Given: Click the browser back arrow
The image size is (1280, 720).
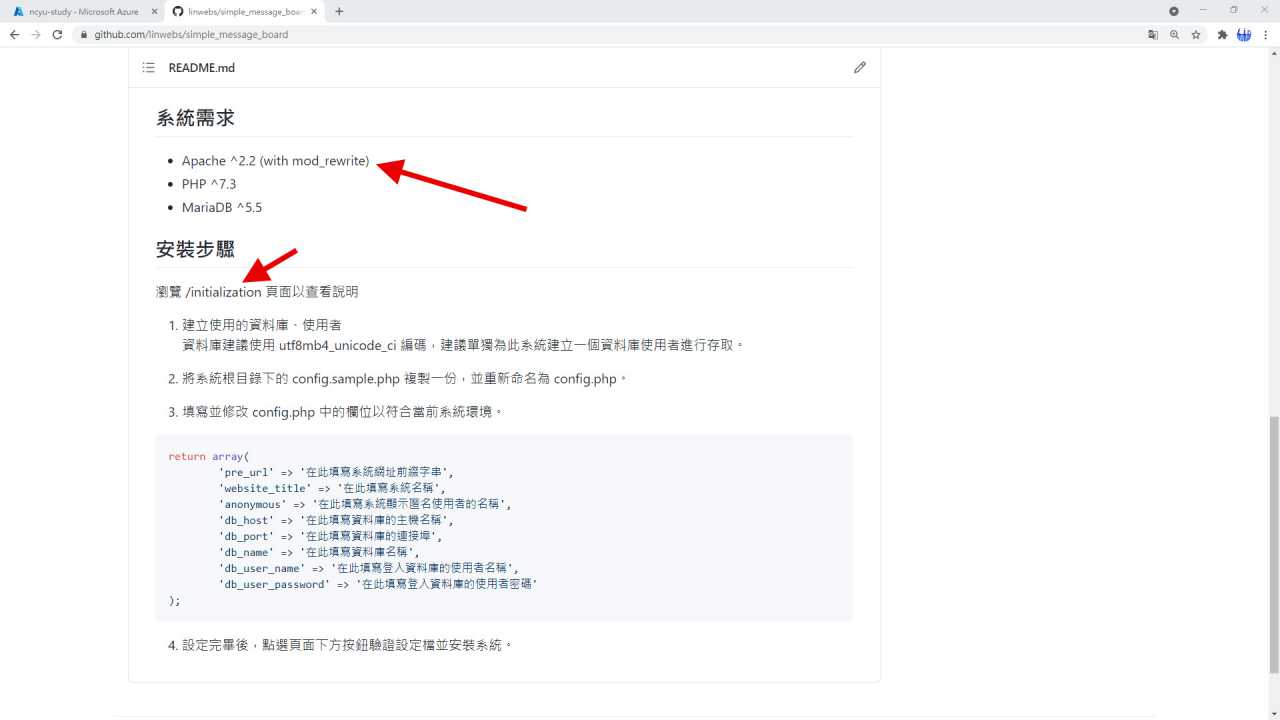Looking at the screenshot, I should pos(14,34).
